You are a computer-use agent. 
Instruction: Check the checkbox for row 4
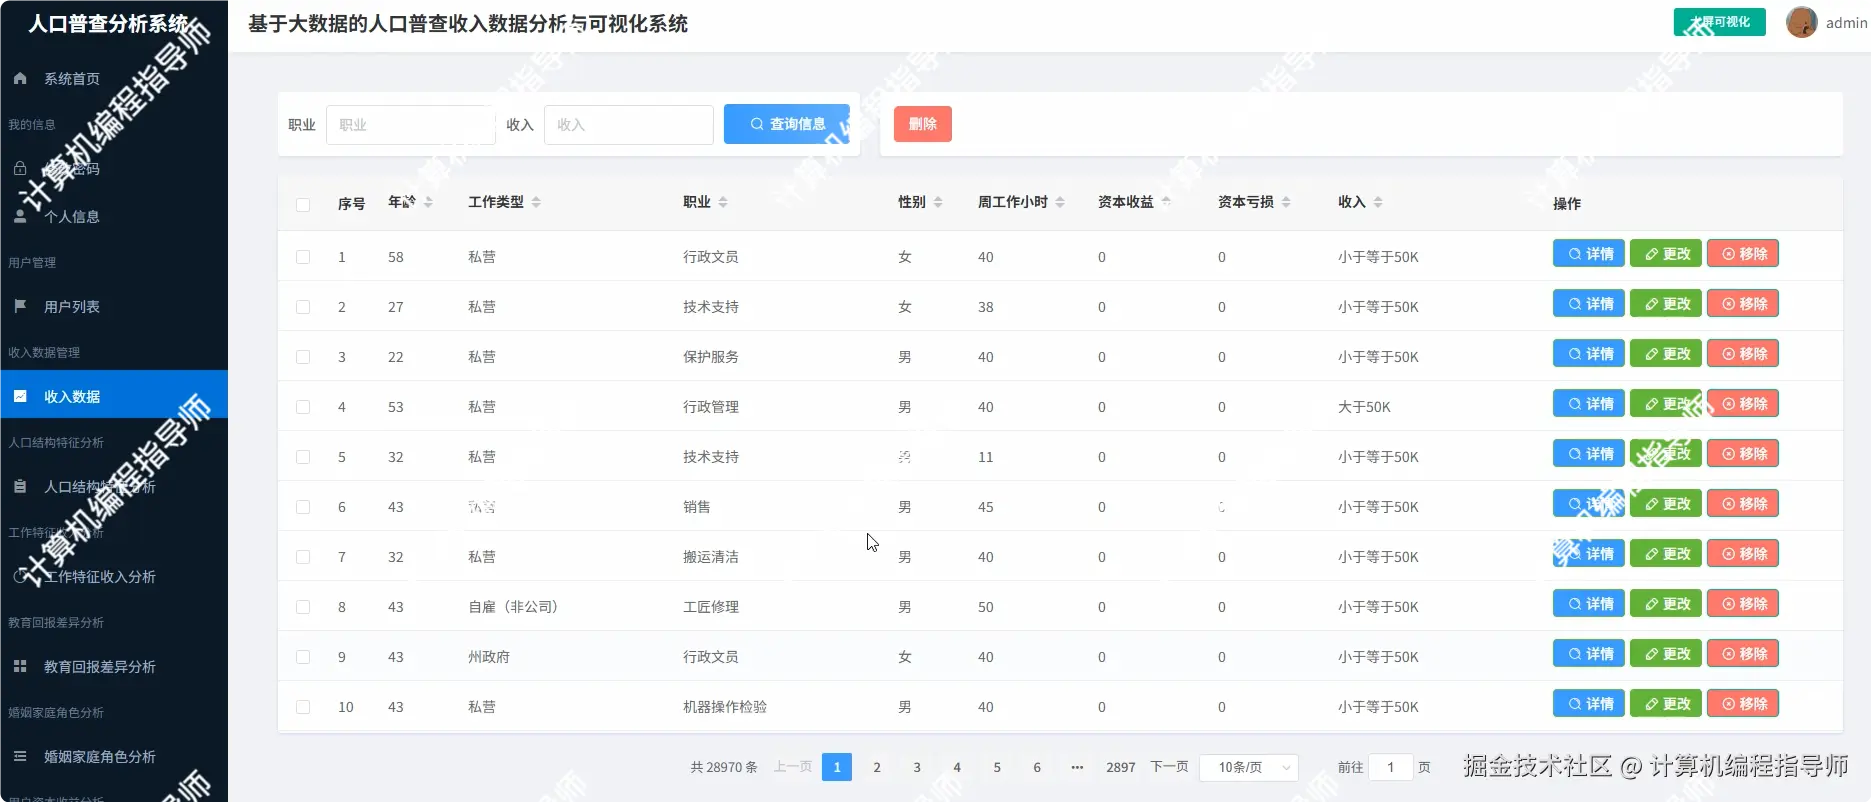pyautogui.click(x=303, y=407)
